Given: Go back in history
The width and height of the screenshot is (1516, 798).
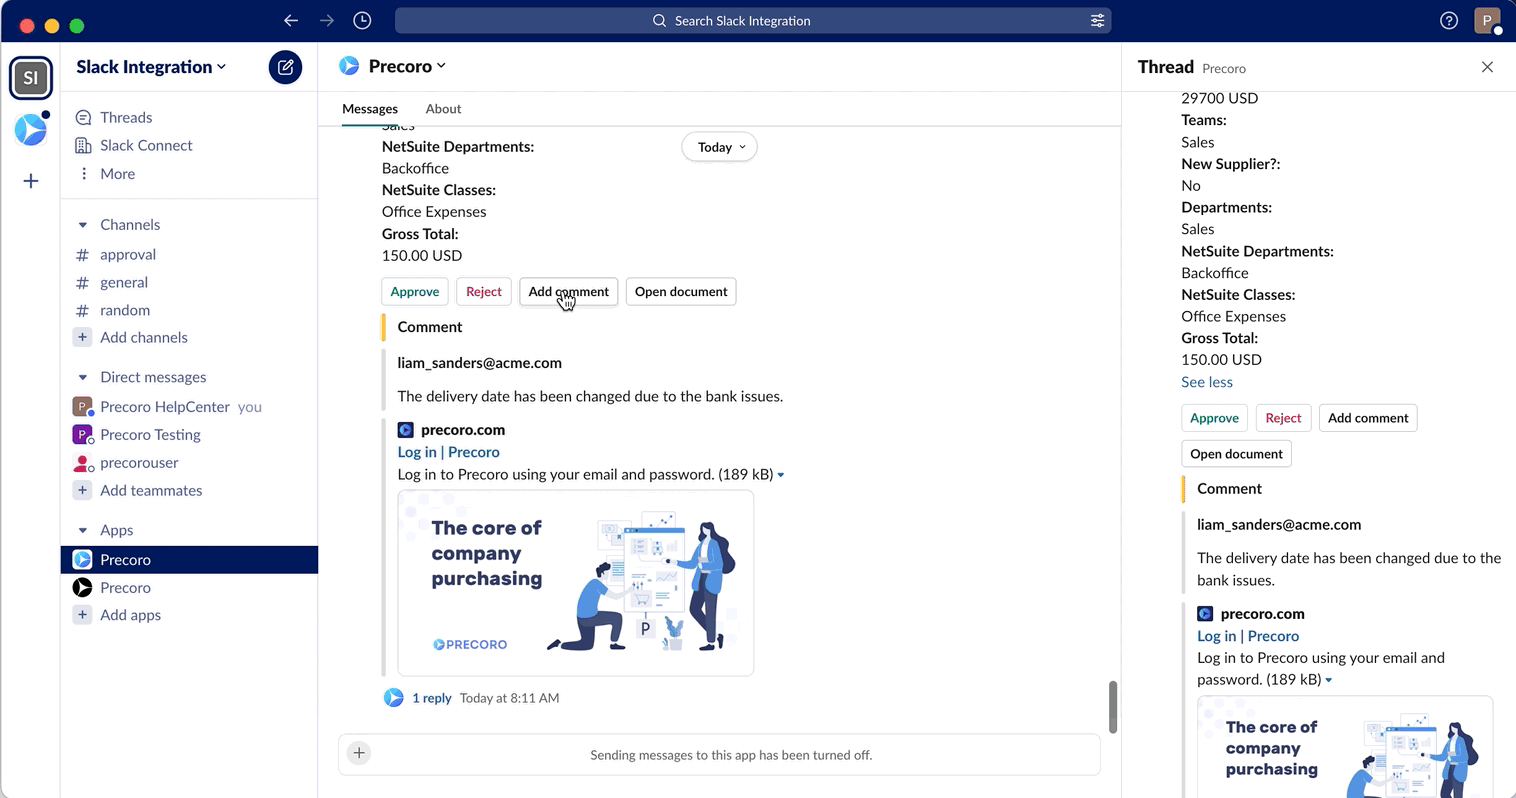Looking at the screenshot, I should (291, 20).
